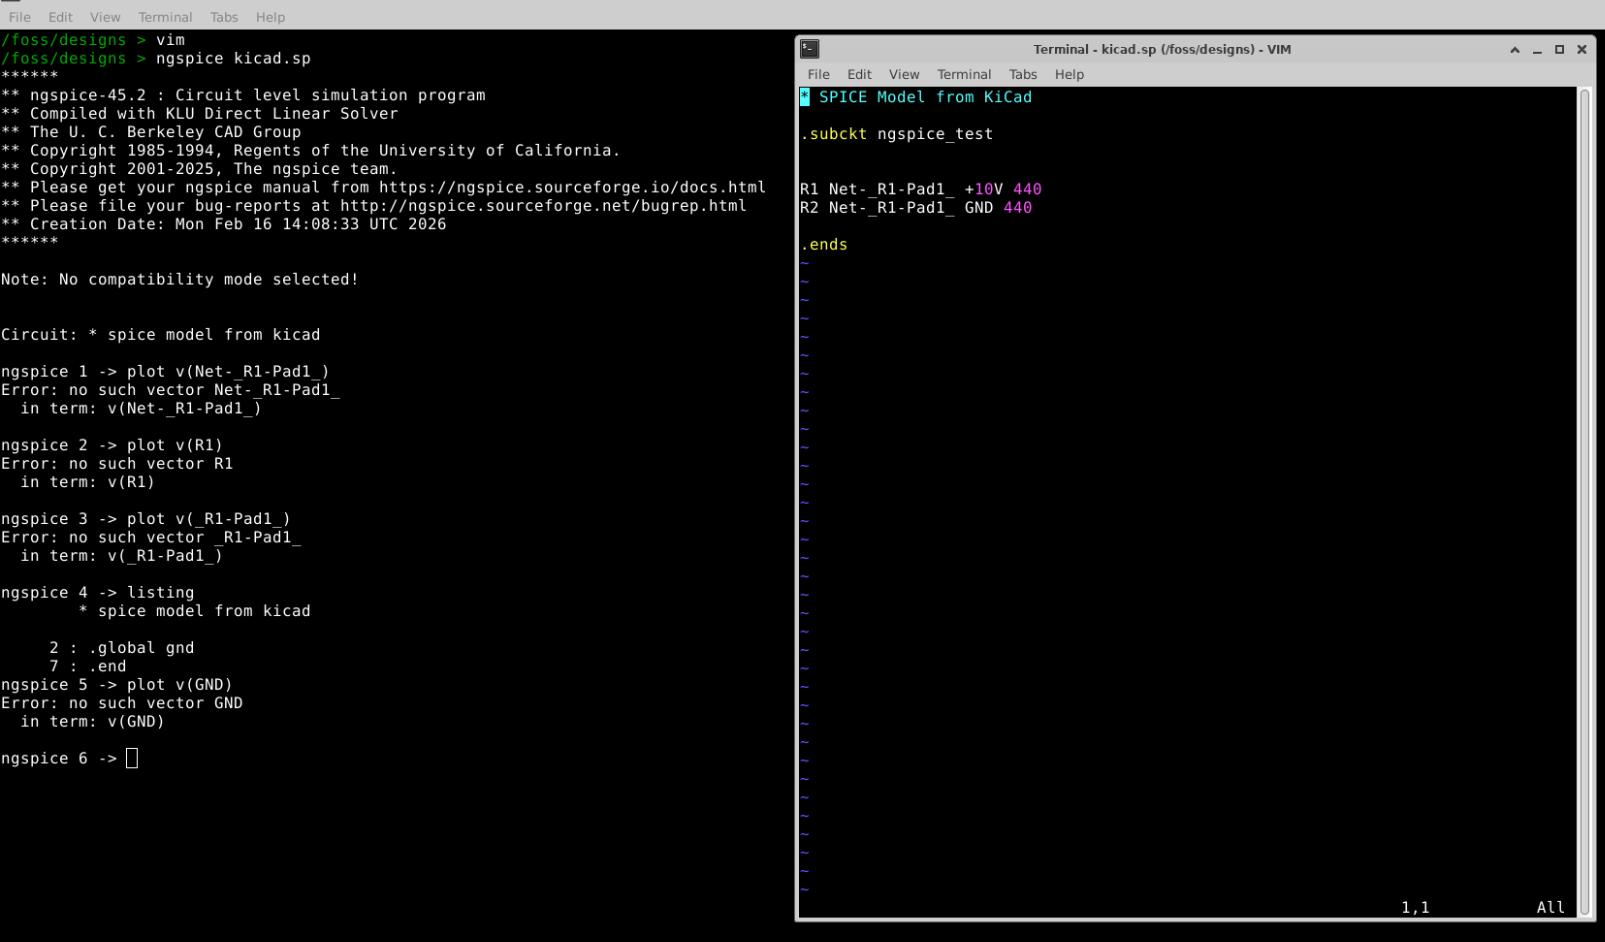The height and width of the screenshot is (942, 1605).
Task: Minimize the kicad.sp VIM terminal window
Action: coord(1537,49)
